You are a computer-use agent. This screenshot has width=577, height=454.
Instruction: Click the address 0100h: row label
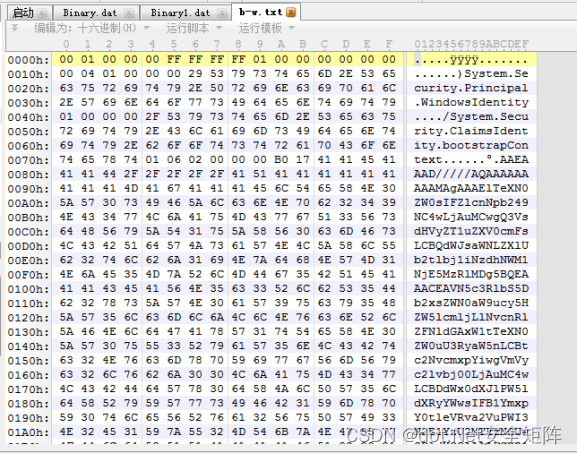(x=28, y=289)
